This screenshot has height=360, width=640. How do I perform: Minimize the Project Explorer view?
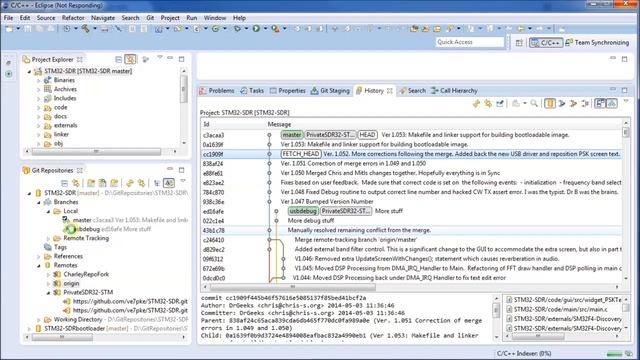click(170, 58)
